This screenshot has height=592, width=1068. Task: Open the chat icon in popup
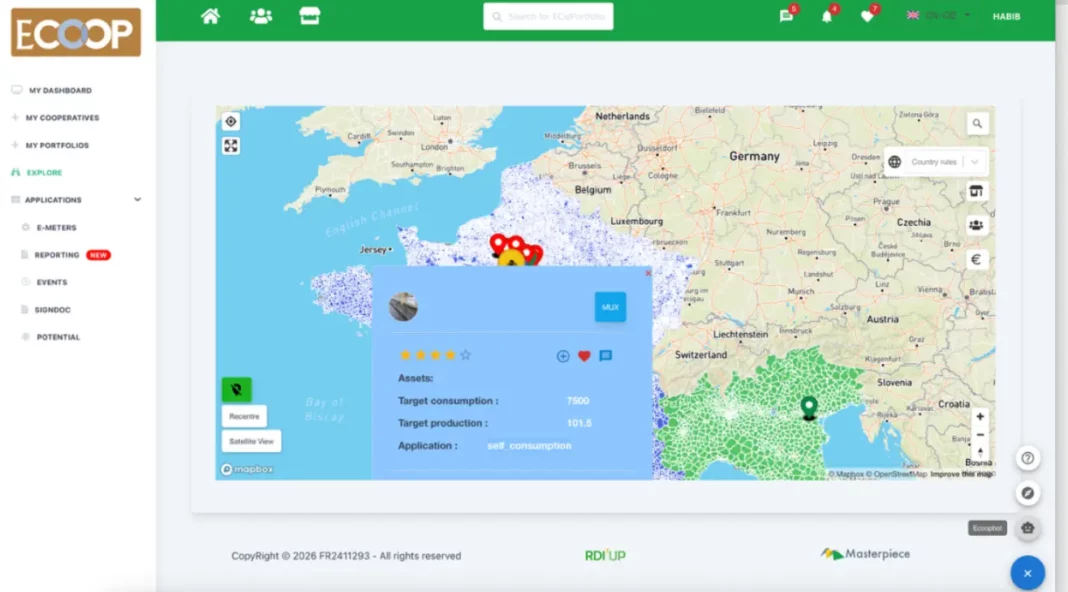(606, 356)
